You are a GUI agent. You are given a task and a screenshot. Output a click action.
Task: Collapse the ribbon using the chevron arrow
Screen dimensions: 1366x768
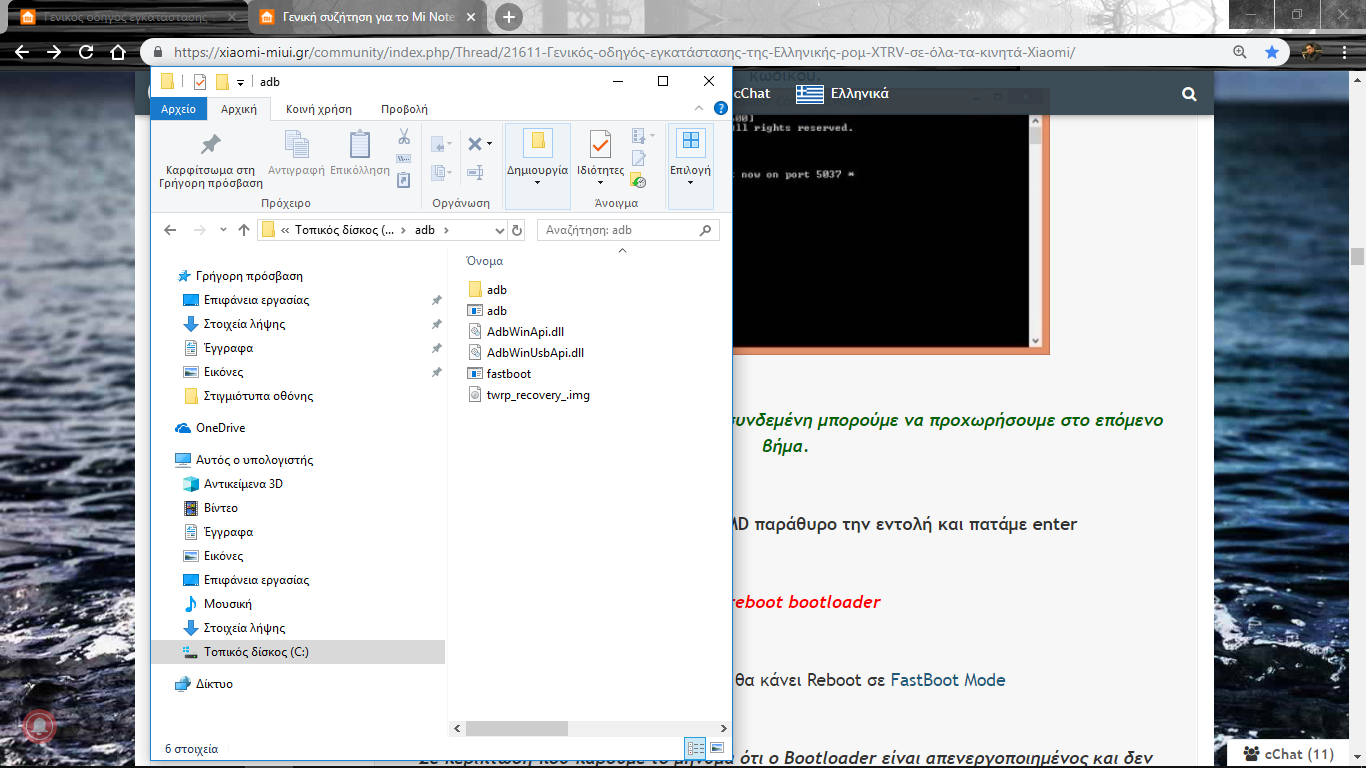(698, 108)
